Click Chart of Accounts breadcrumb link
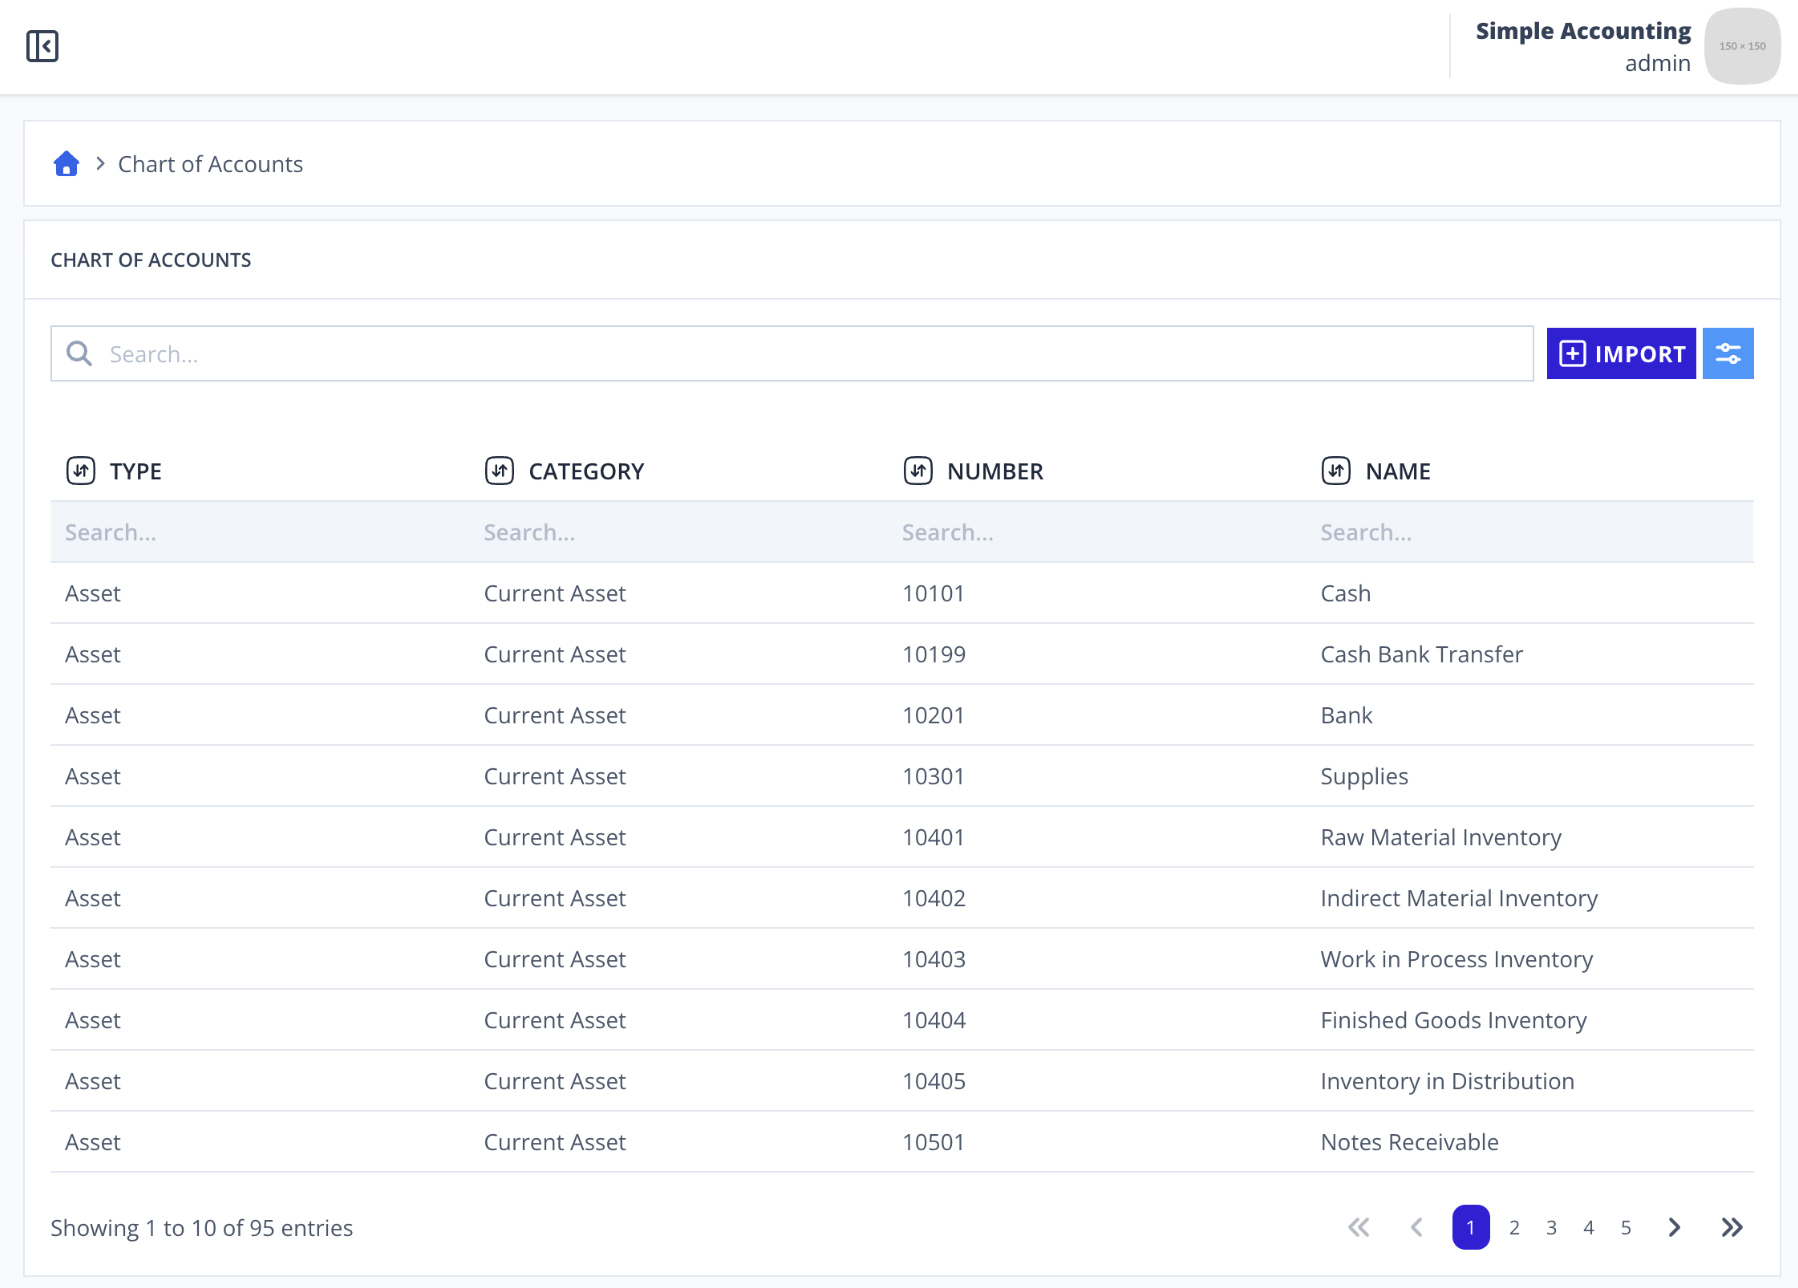The image size is (1798, 1288). (x=210, y=164)
